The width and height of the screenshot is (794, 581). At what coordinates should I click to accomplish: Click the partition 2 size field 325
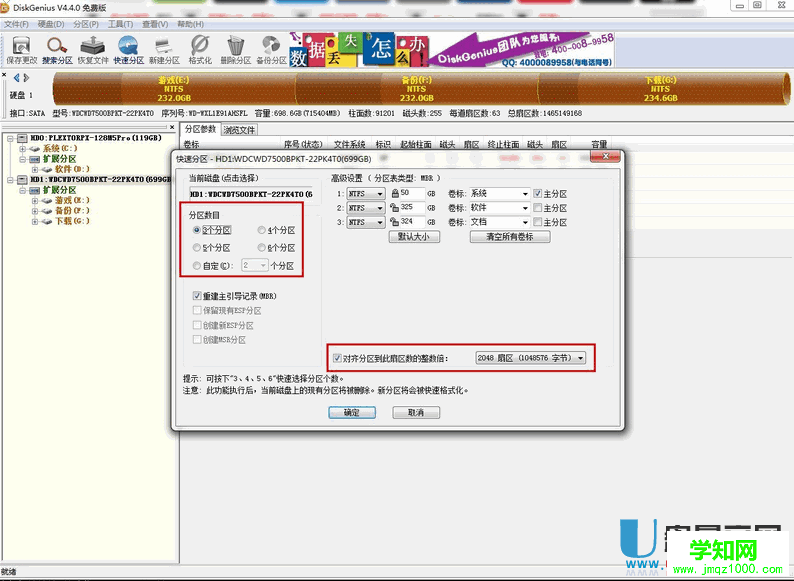coord(412,207)
